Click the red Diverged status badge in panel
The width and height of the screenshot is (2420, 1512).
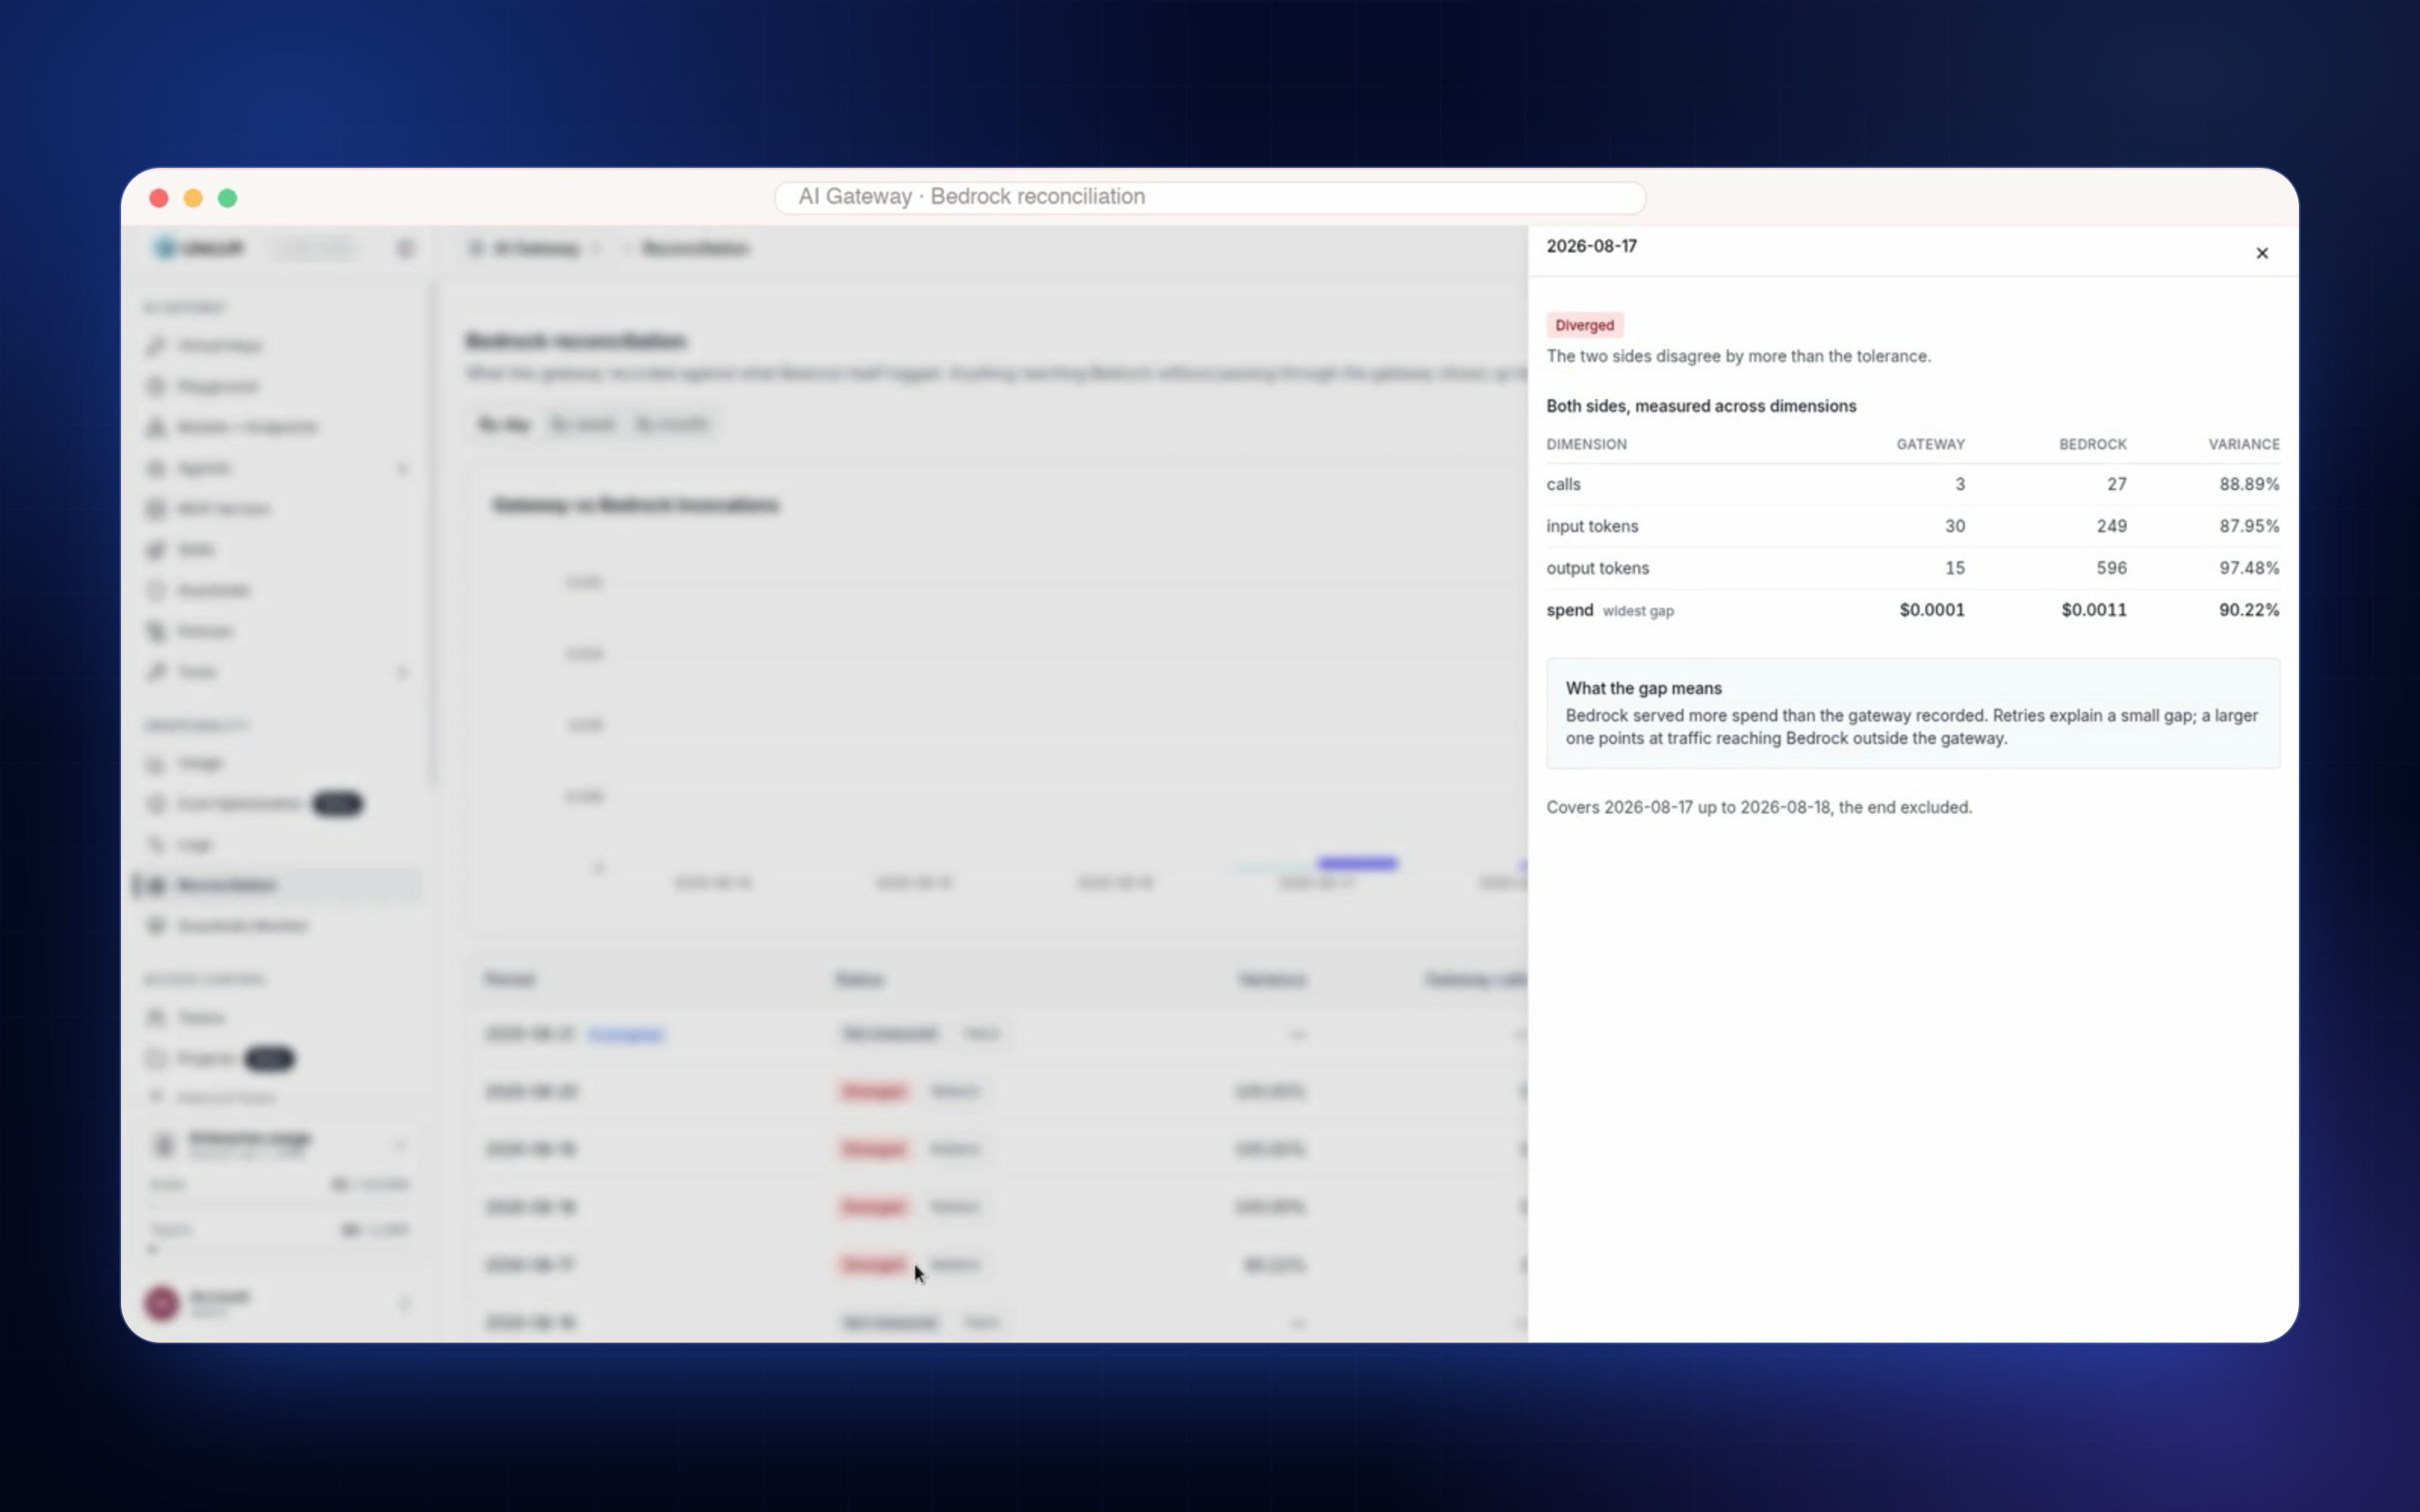coord(1584,325)
